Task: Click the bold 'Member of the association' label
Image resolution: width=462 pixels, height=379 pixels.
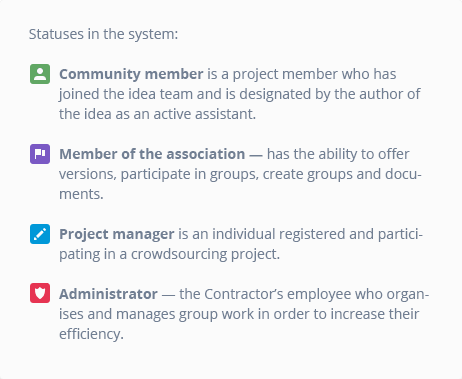Action: click(152, 154)
